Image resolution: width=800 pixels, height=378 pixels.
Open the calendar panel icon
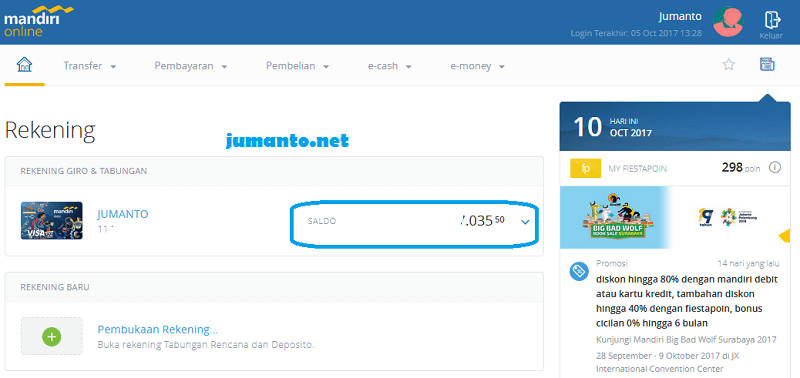point(767,64)
